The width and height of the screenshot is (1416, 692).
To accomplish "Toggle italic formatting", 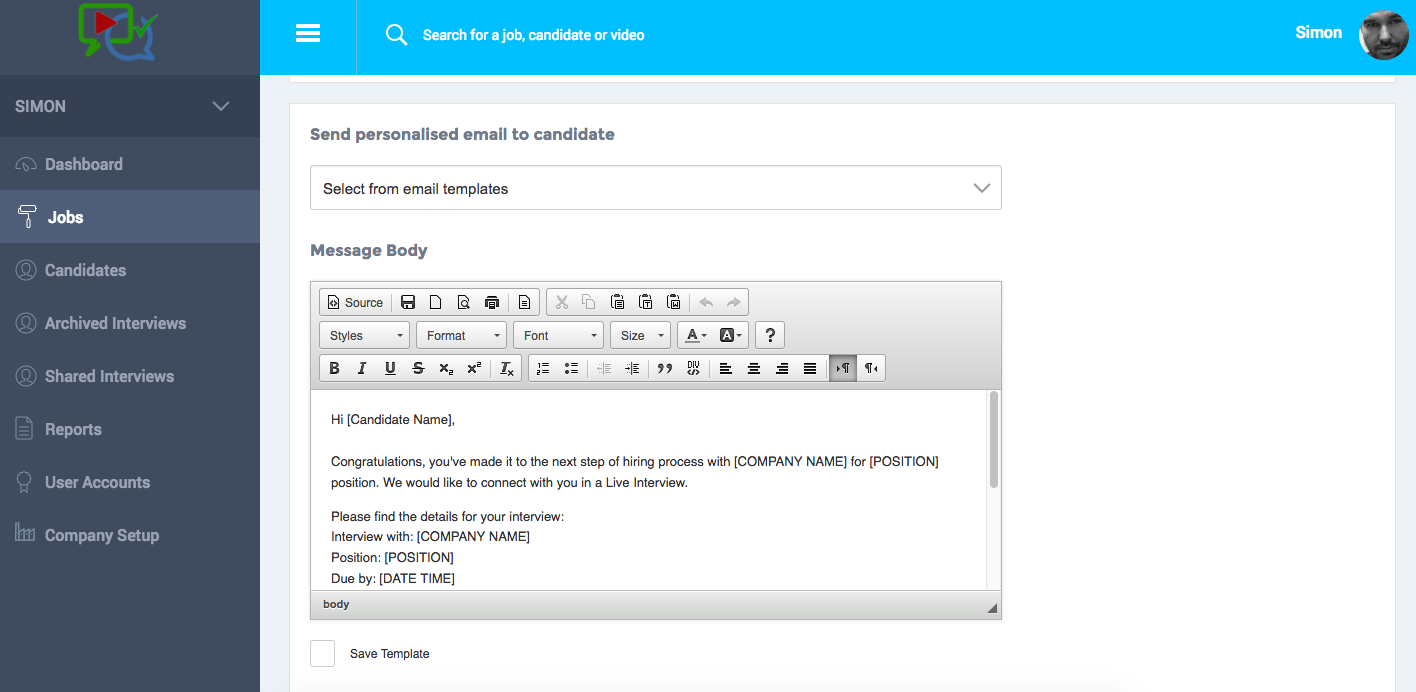I will 362,368.
